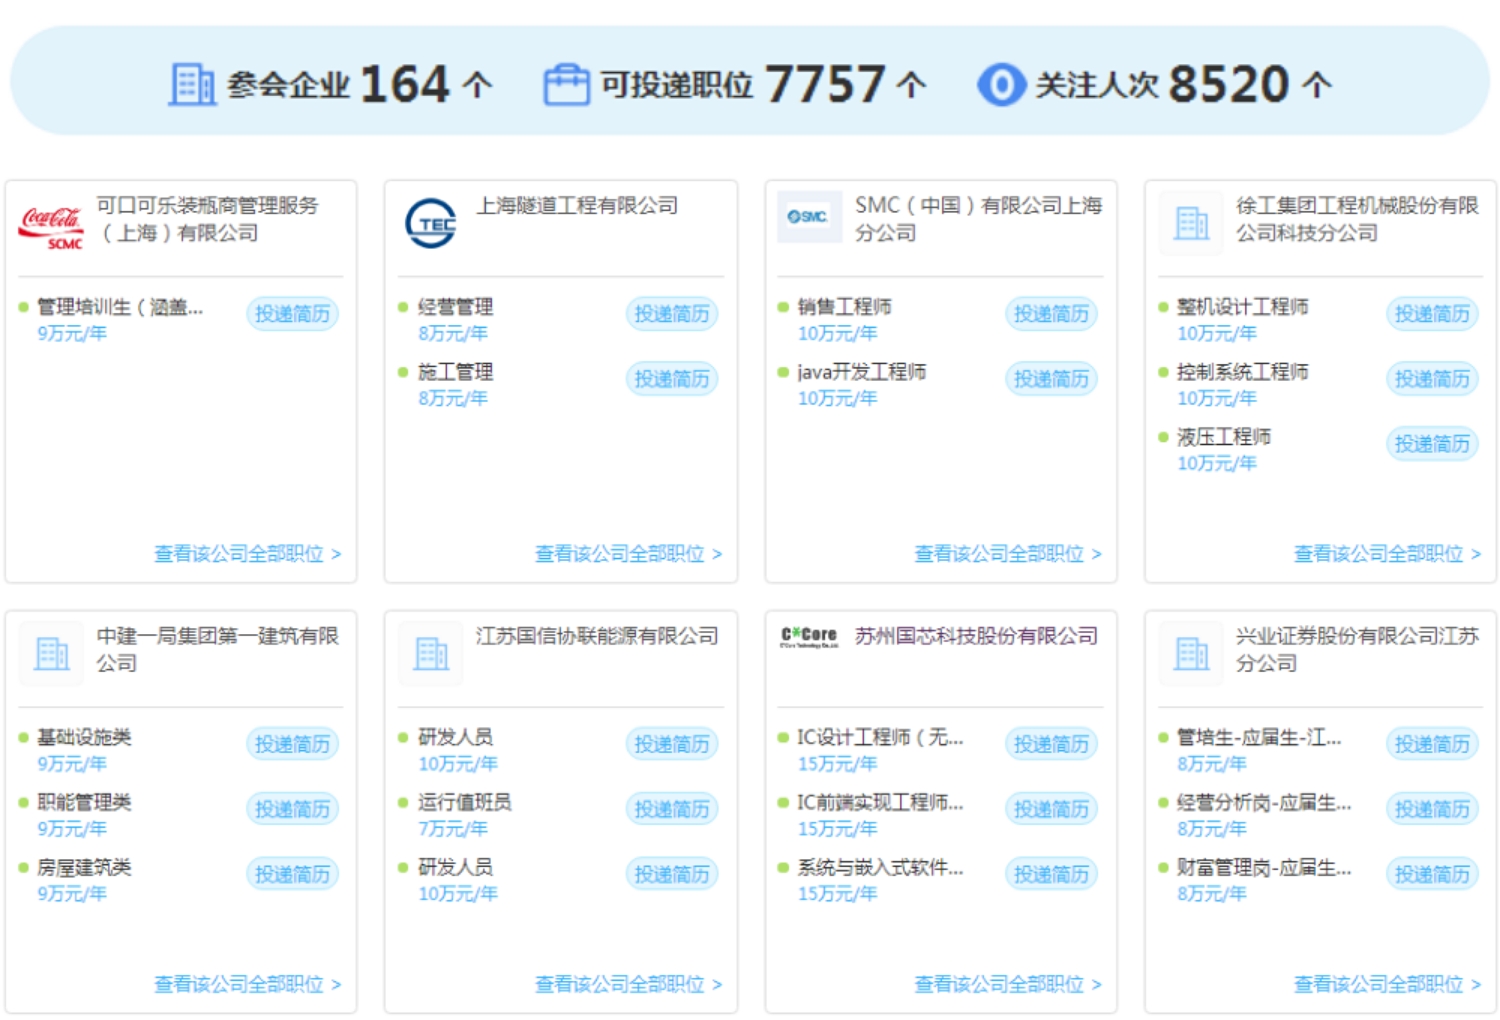Open the 施工管理 job title
This screenshot has height=1020, width=1500.
tap(455, 372)
